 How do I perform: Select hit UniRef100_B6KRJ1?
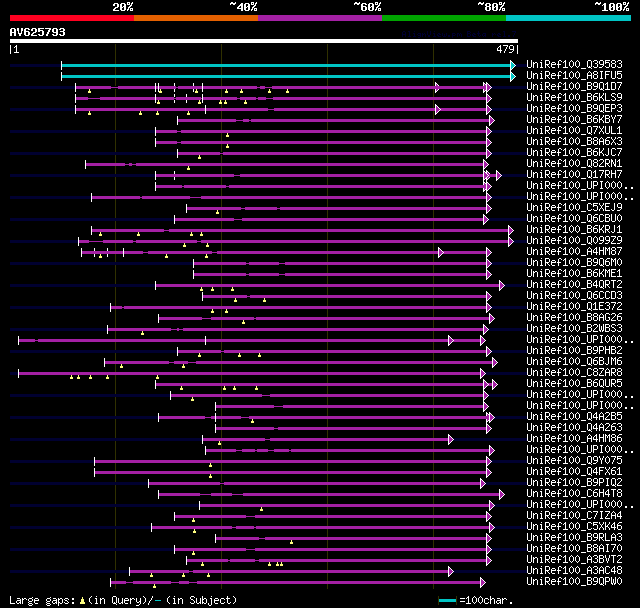coord(574,229)
